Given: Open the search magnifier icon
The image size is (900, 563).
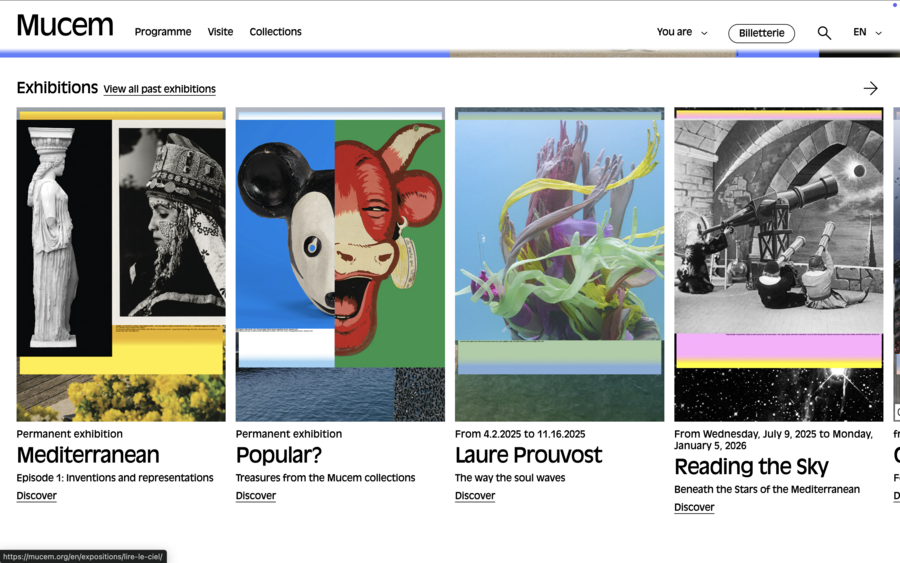Looking at the screenshot, I should (824, 33).
